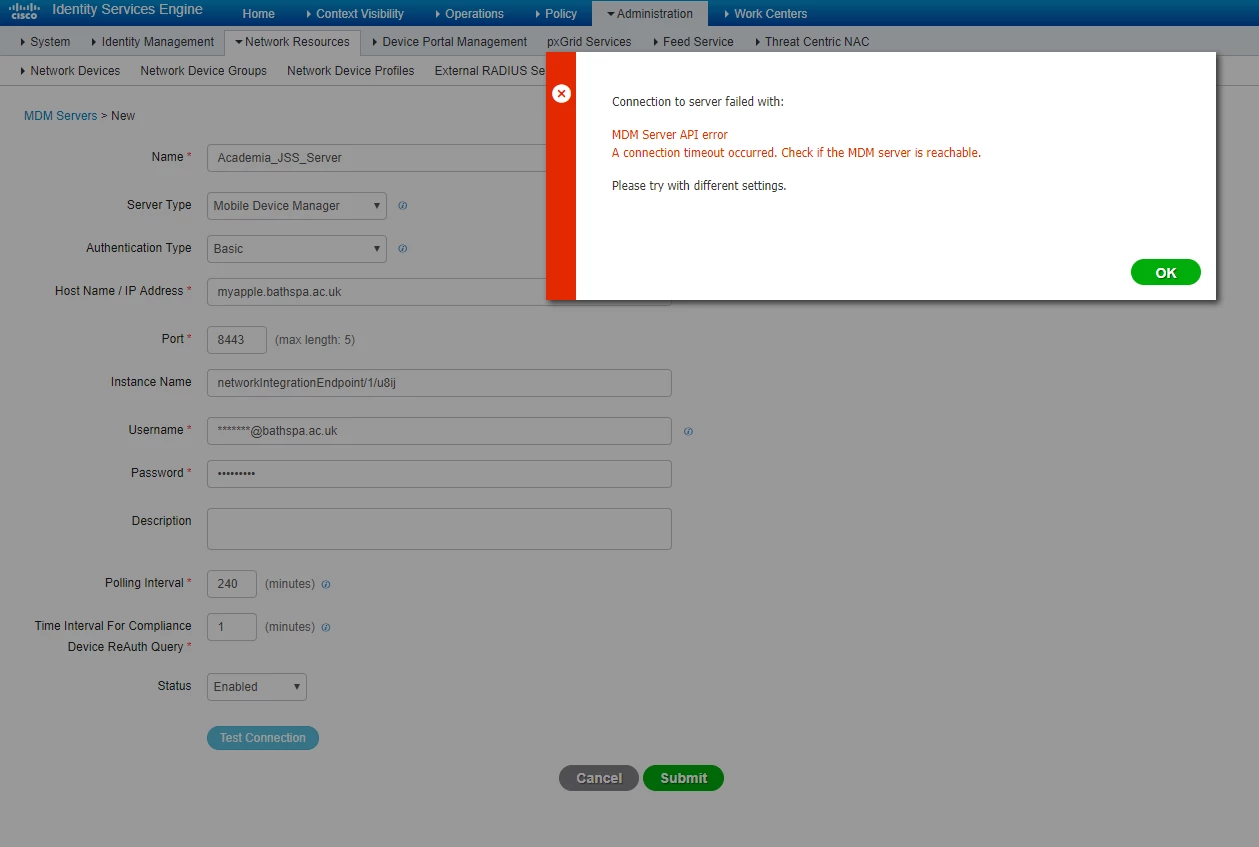Open the Server Type dropdown
The image size is (1259, 847).
(x=297, y=206)
